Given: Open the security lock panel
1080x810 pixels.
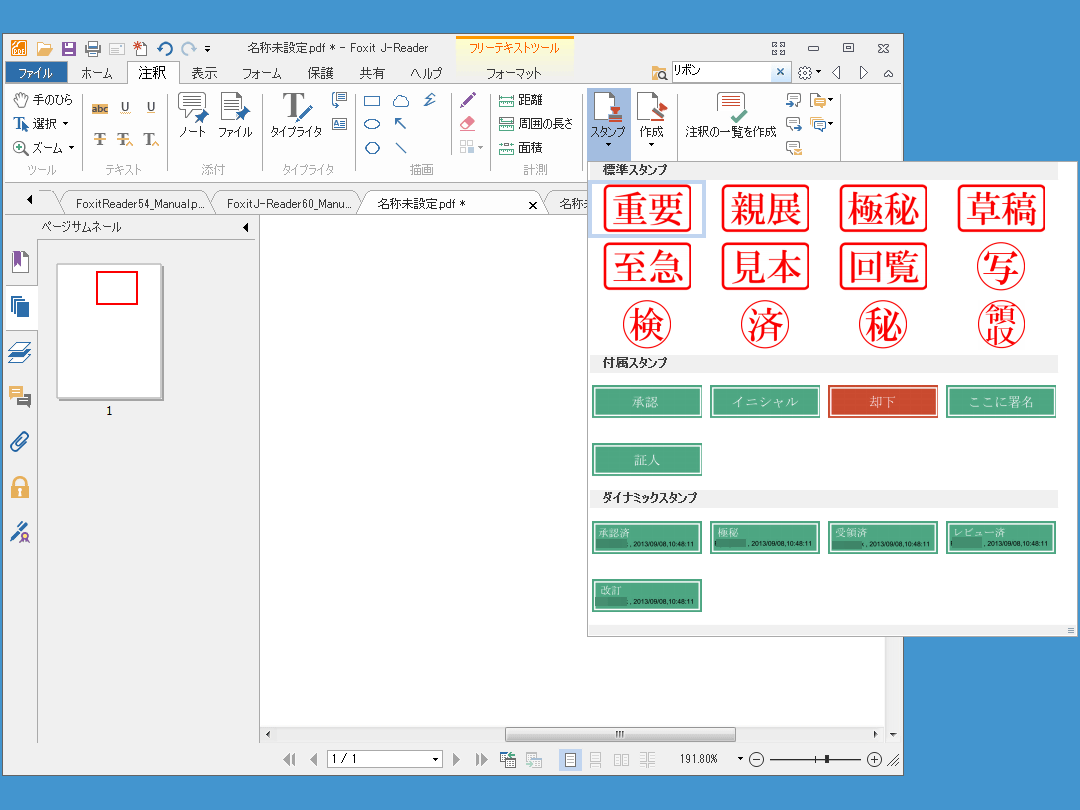Looking at the screenshot, I should pos(21,487).
